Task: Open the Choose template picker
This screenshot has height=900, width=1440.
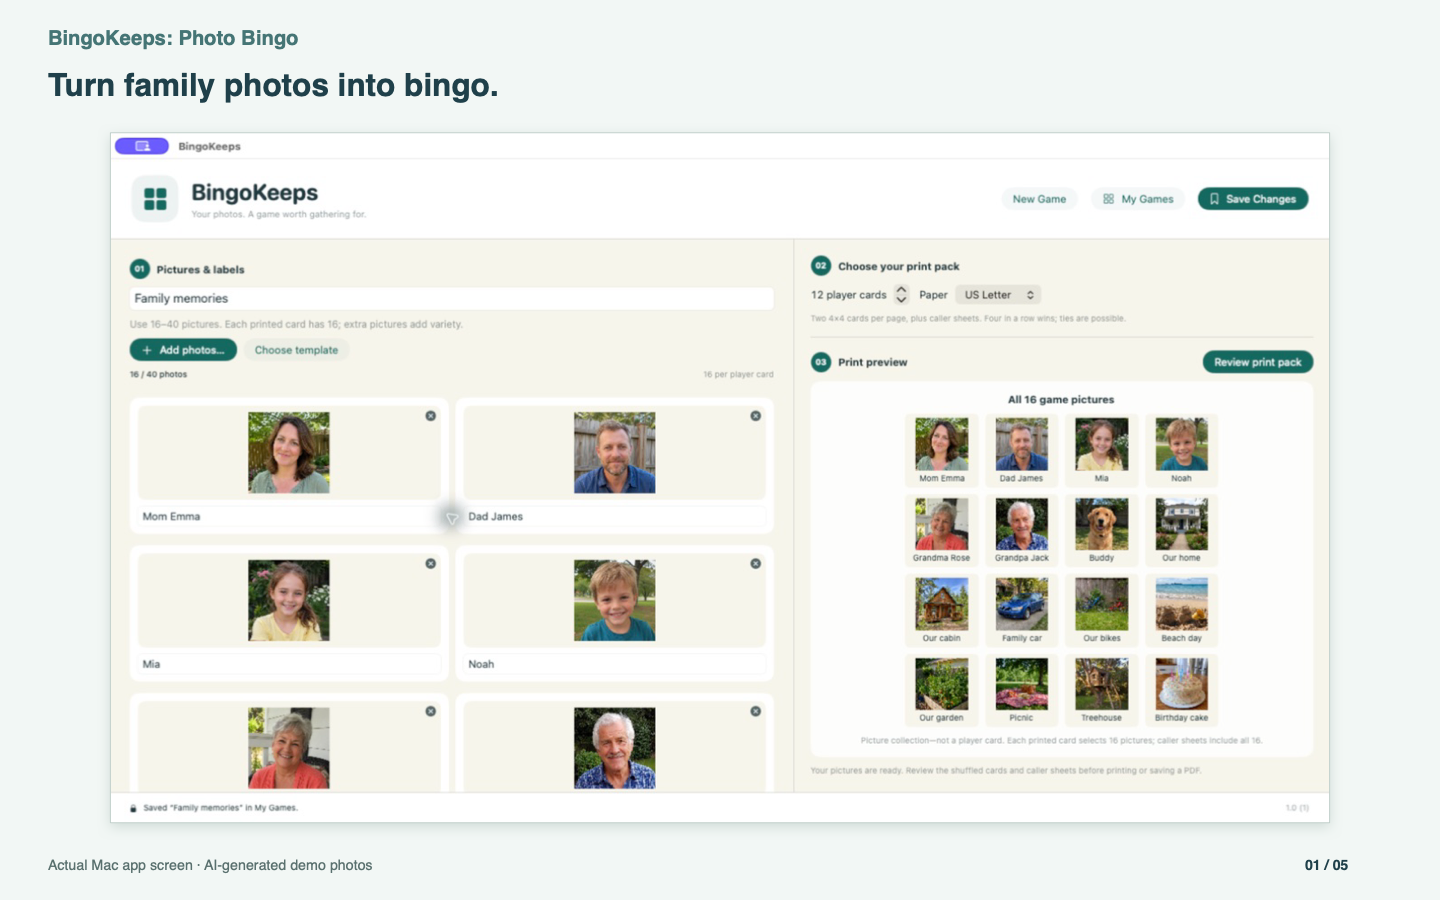Action: [x=296, y=350]
